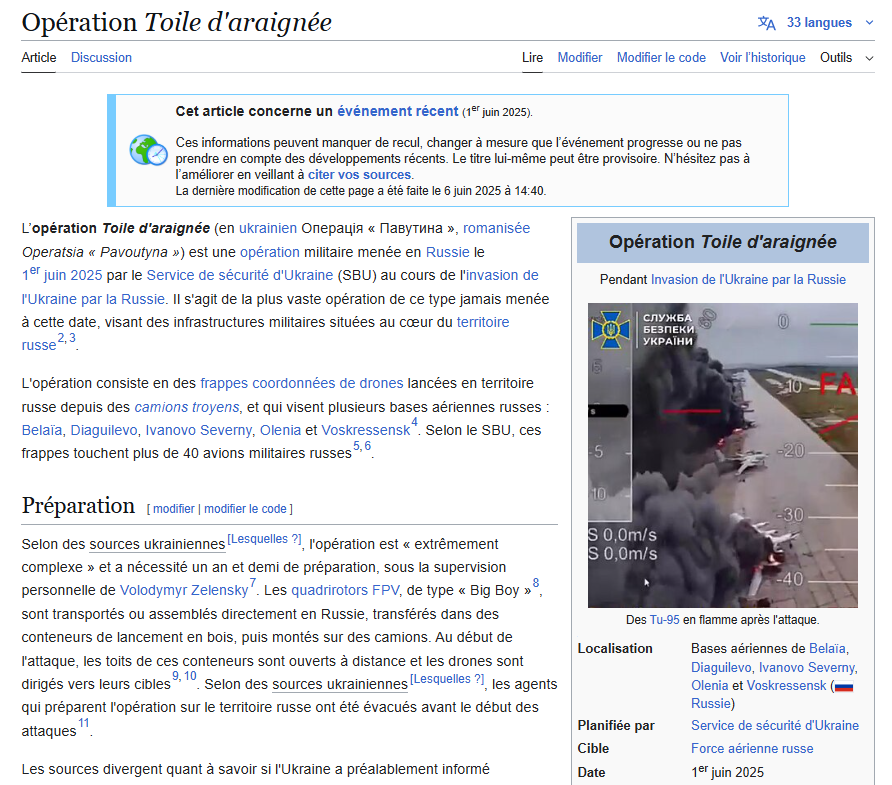Open infobox Invasion de l'Ukraine par la Russie link
This screenshot has width=892, height=785.
coord(748,280)
